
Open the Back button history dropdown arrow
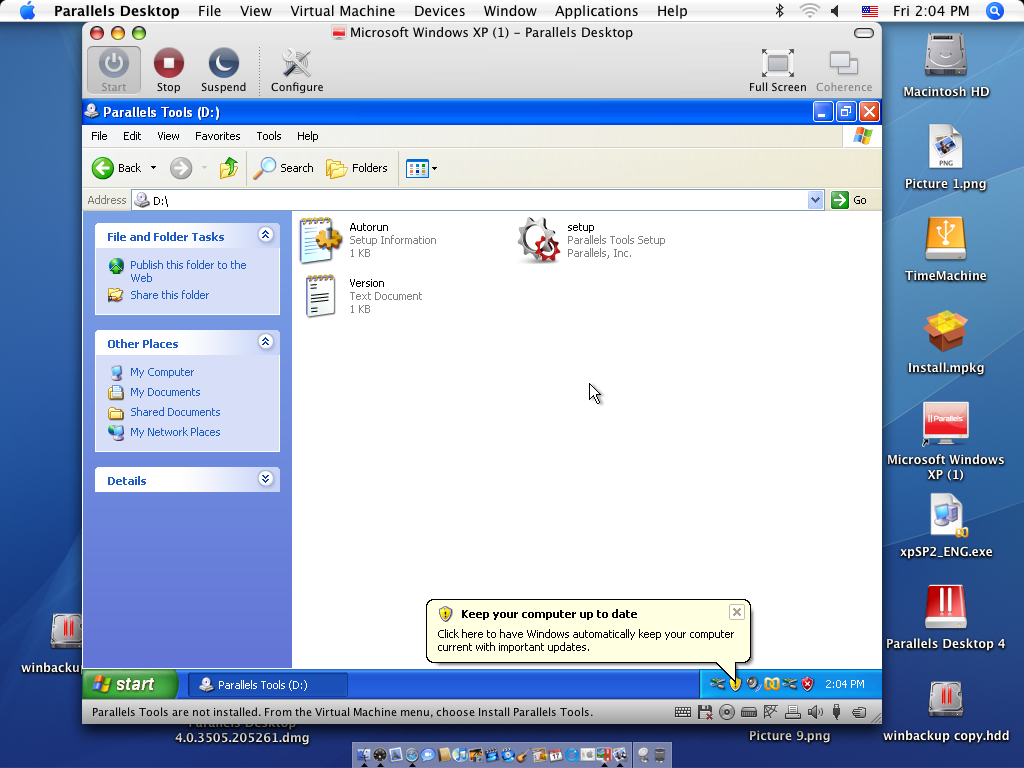pos(153,168)
